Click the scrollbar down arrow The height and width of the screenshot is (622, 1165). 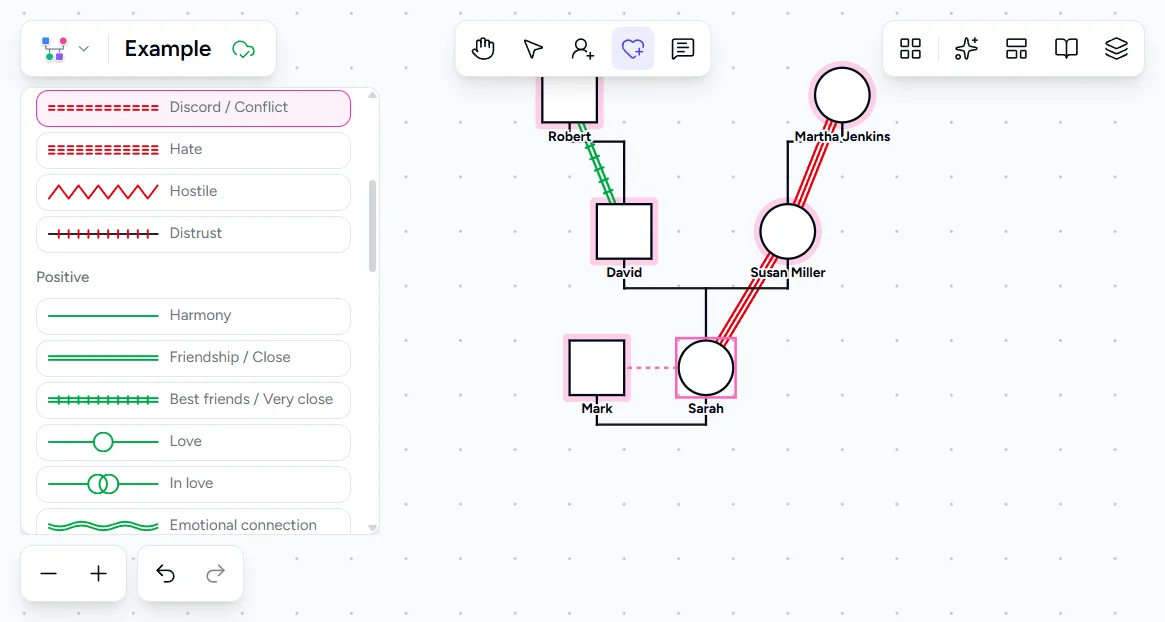click(x=372, y=528)
